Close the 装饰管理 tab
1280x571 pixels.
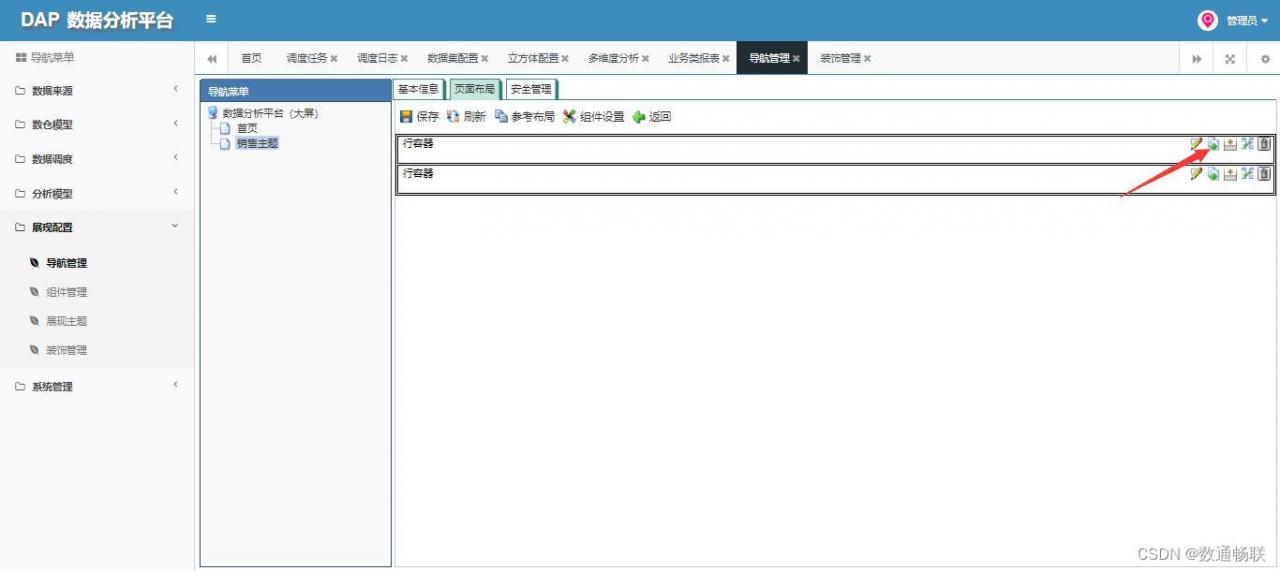(x=867, y=59)
